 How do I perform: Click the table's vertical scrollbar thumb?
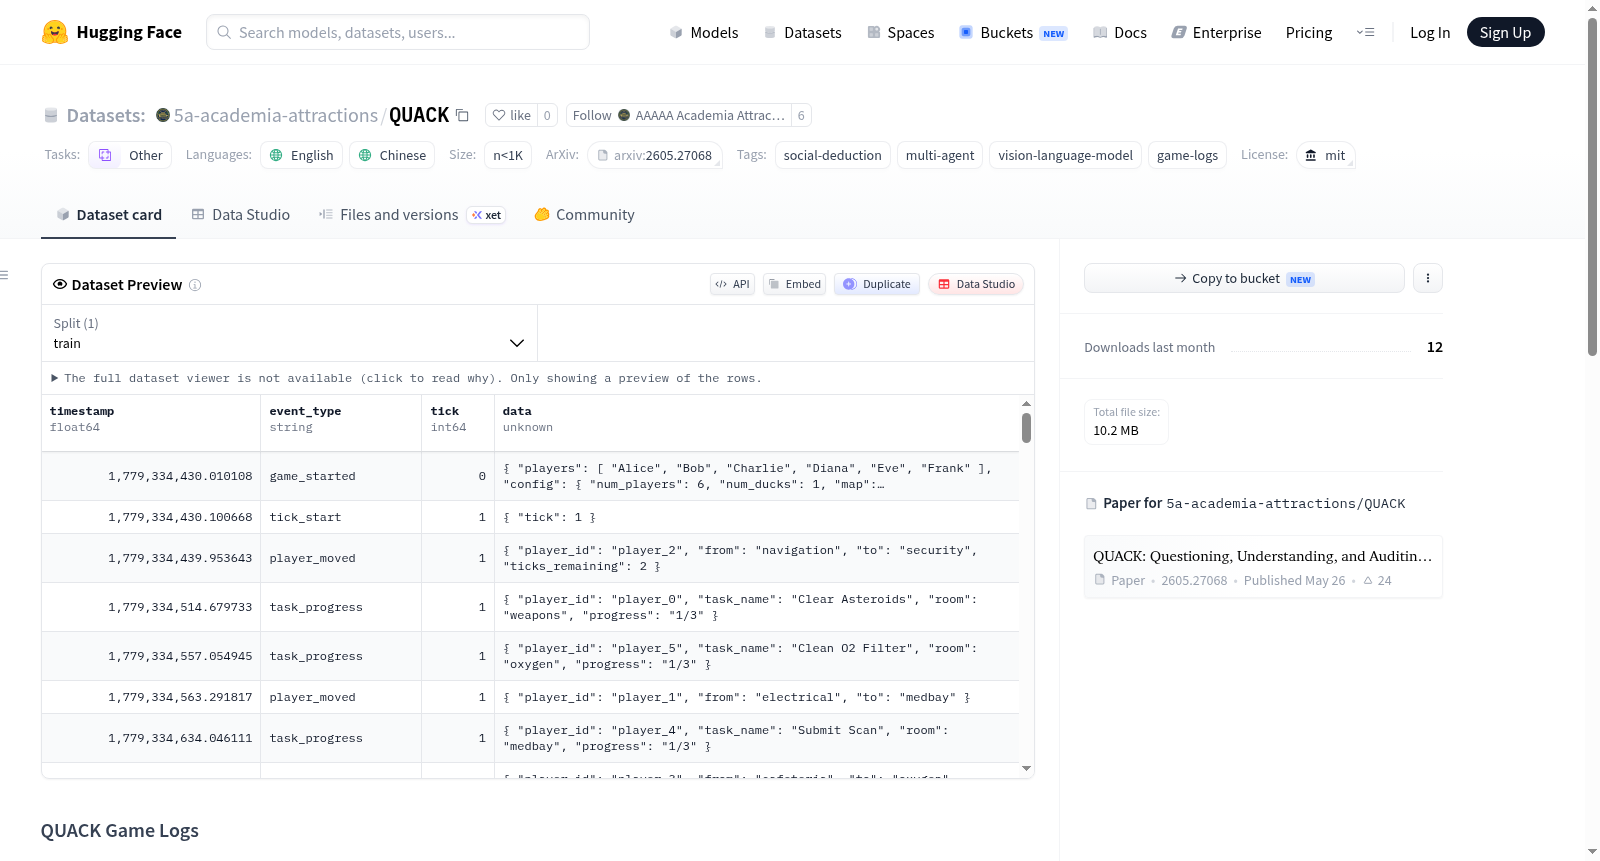pyautogui.click(x=1026, y=427)
